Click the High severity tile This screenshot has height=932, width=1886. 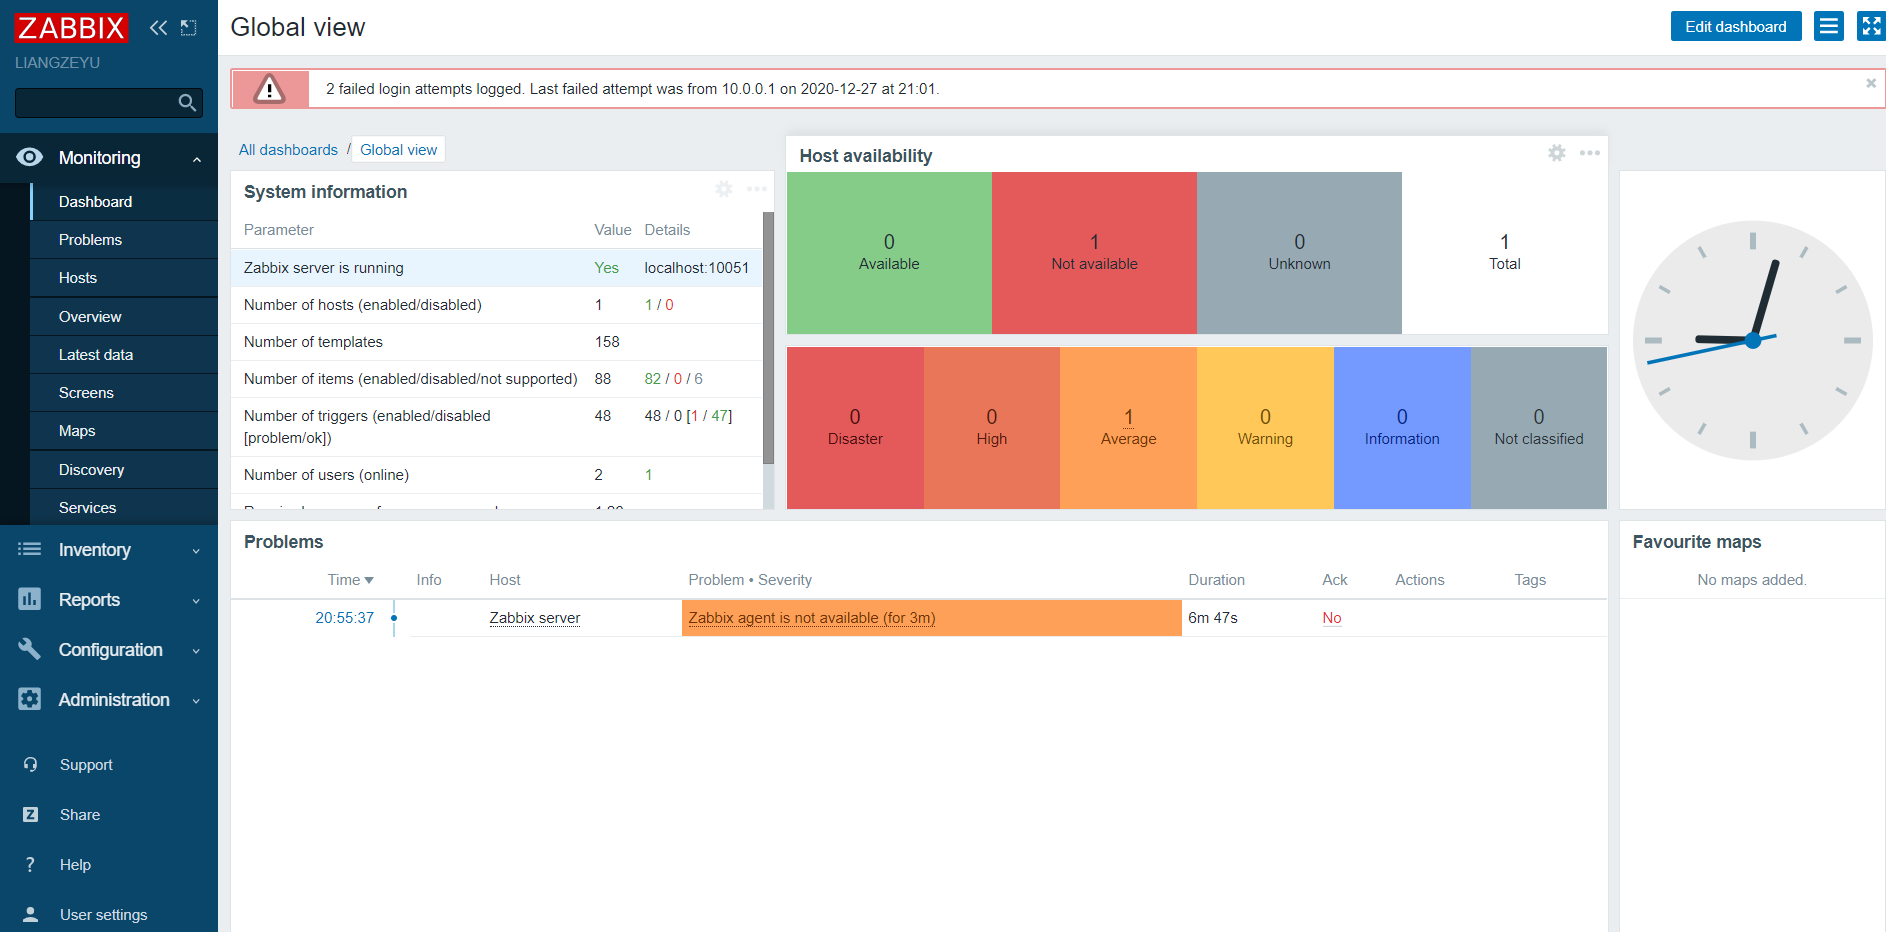pyautogui.click(x=992, y=428)
